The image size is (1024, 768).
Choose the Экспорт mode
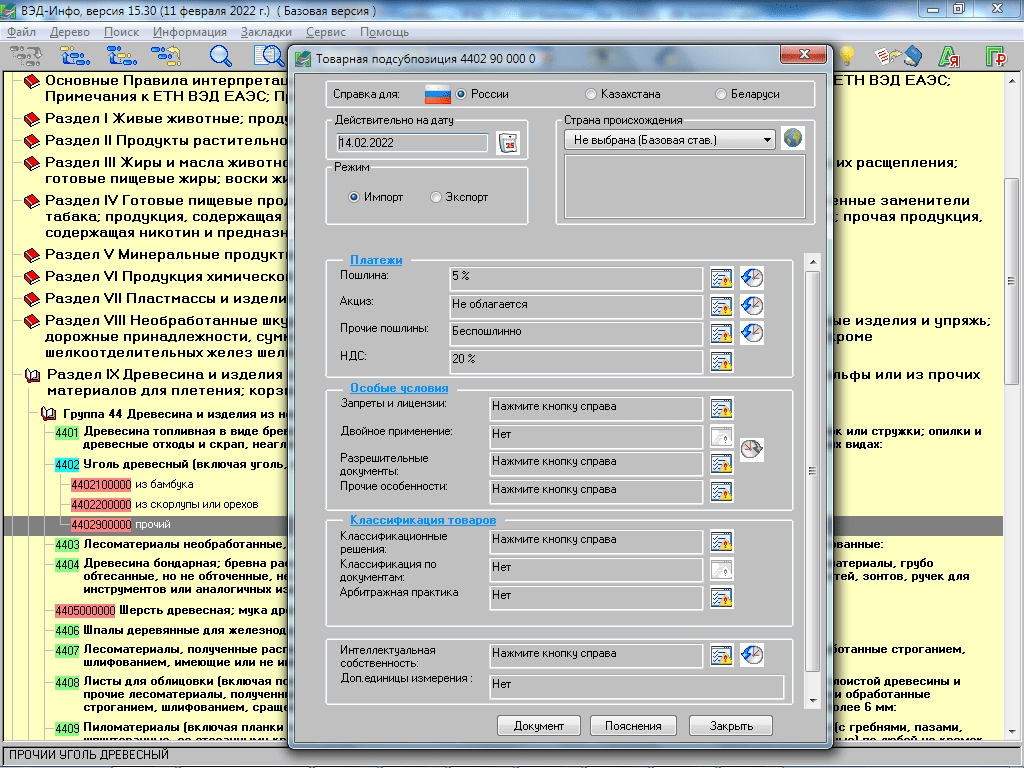436,197
